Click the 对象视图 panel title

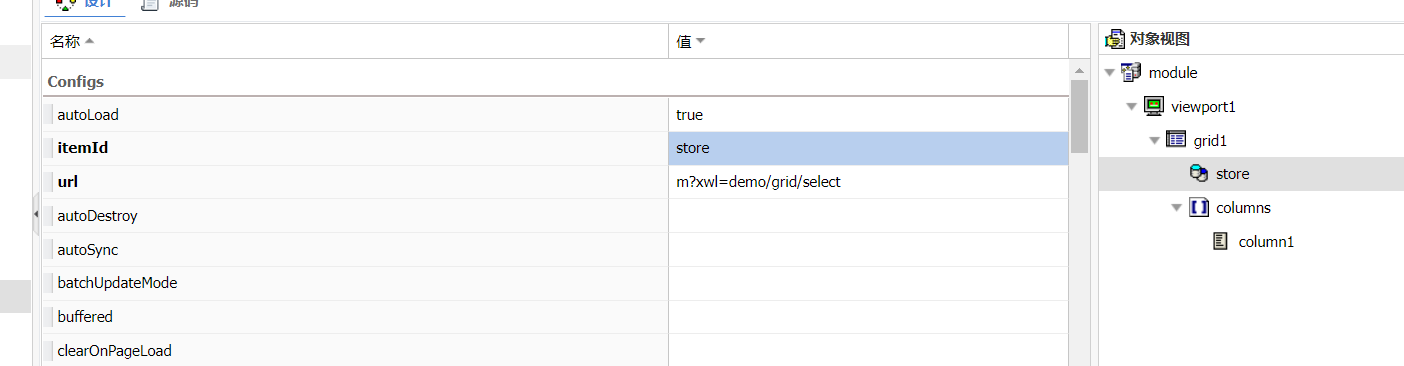1159,40
